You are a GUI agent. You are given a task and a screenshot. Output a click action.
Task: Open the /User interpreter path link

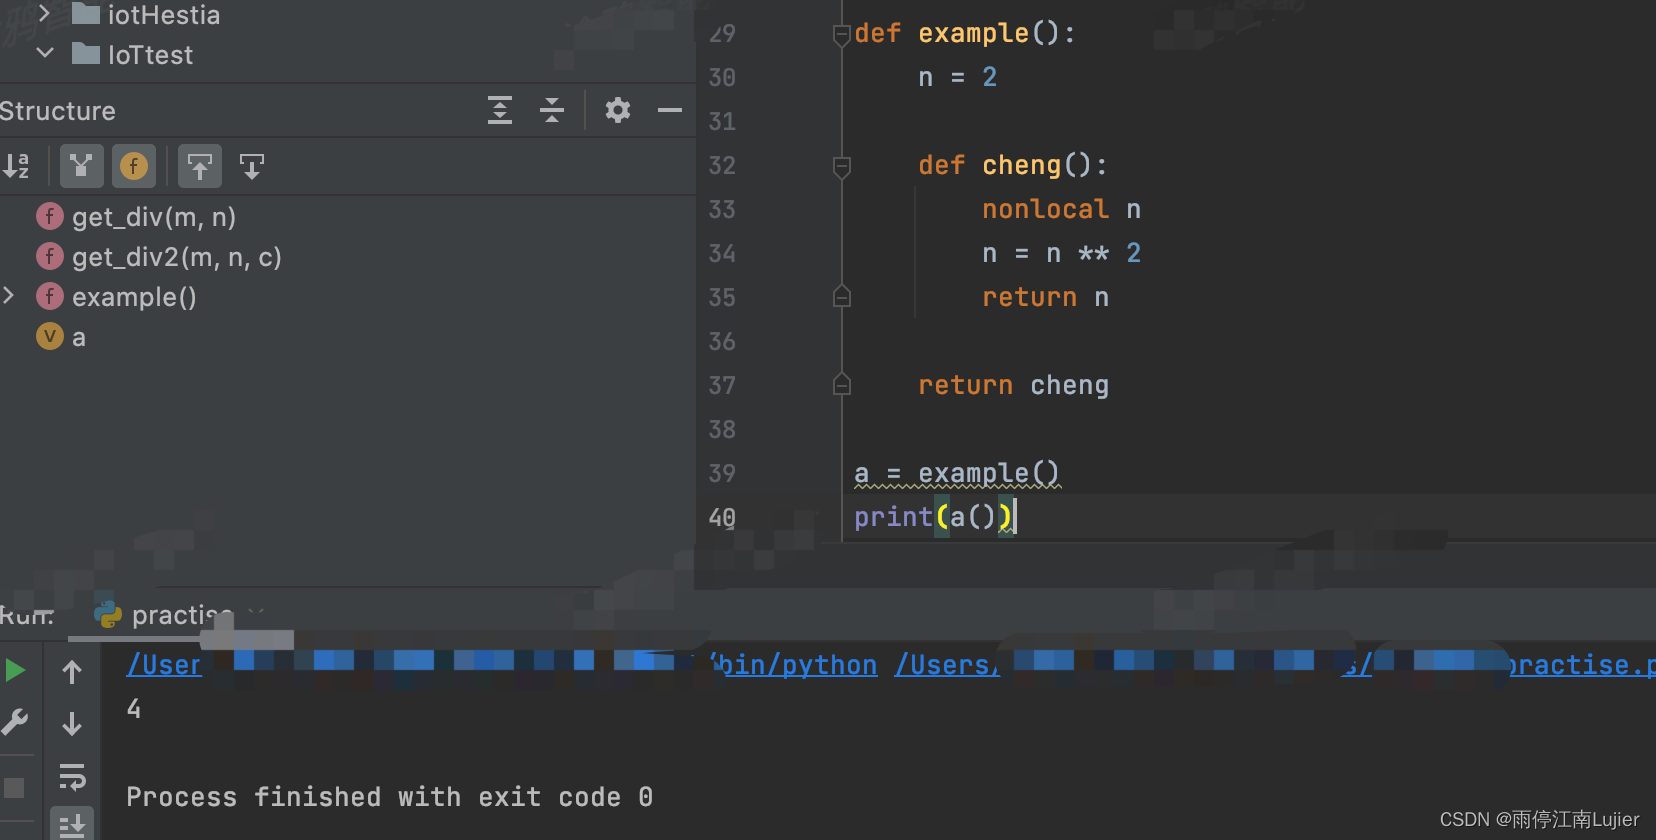click(164, 665)
